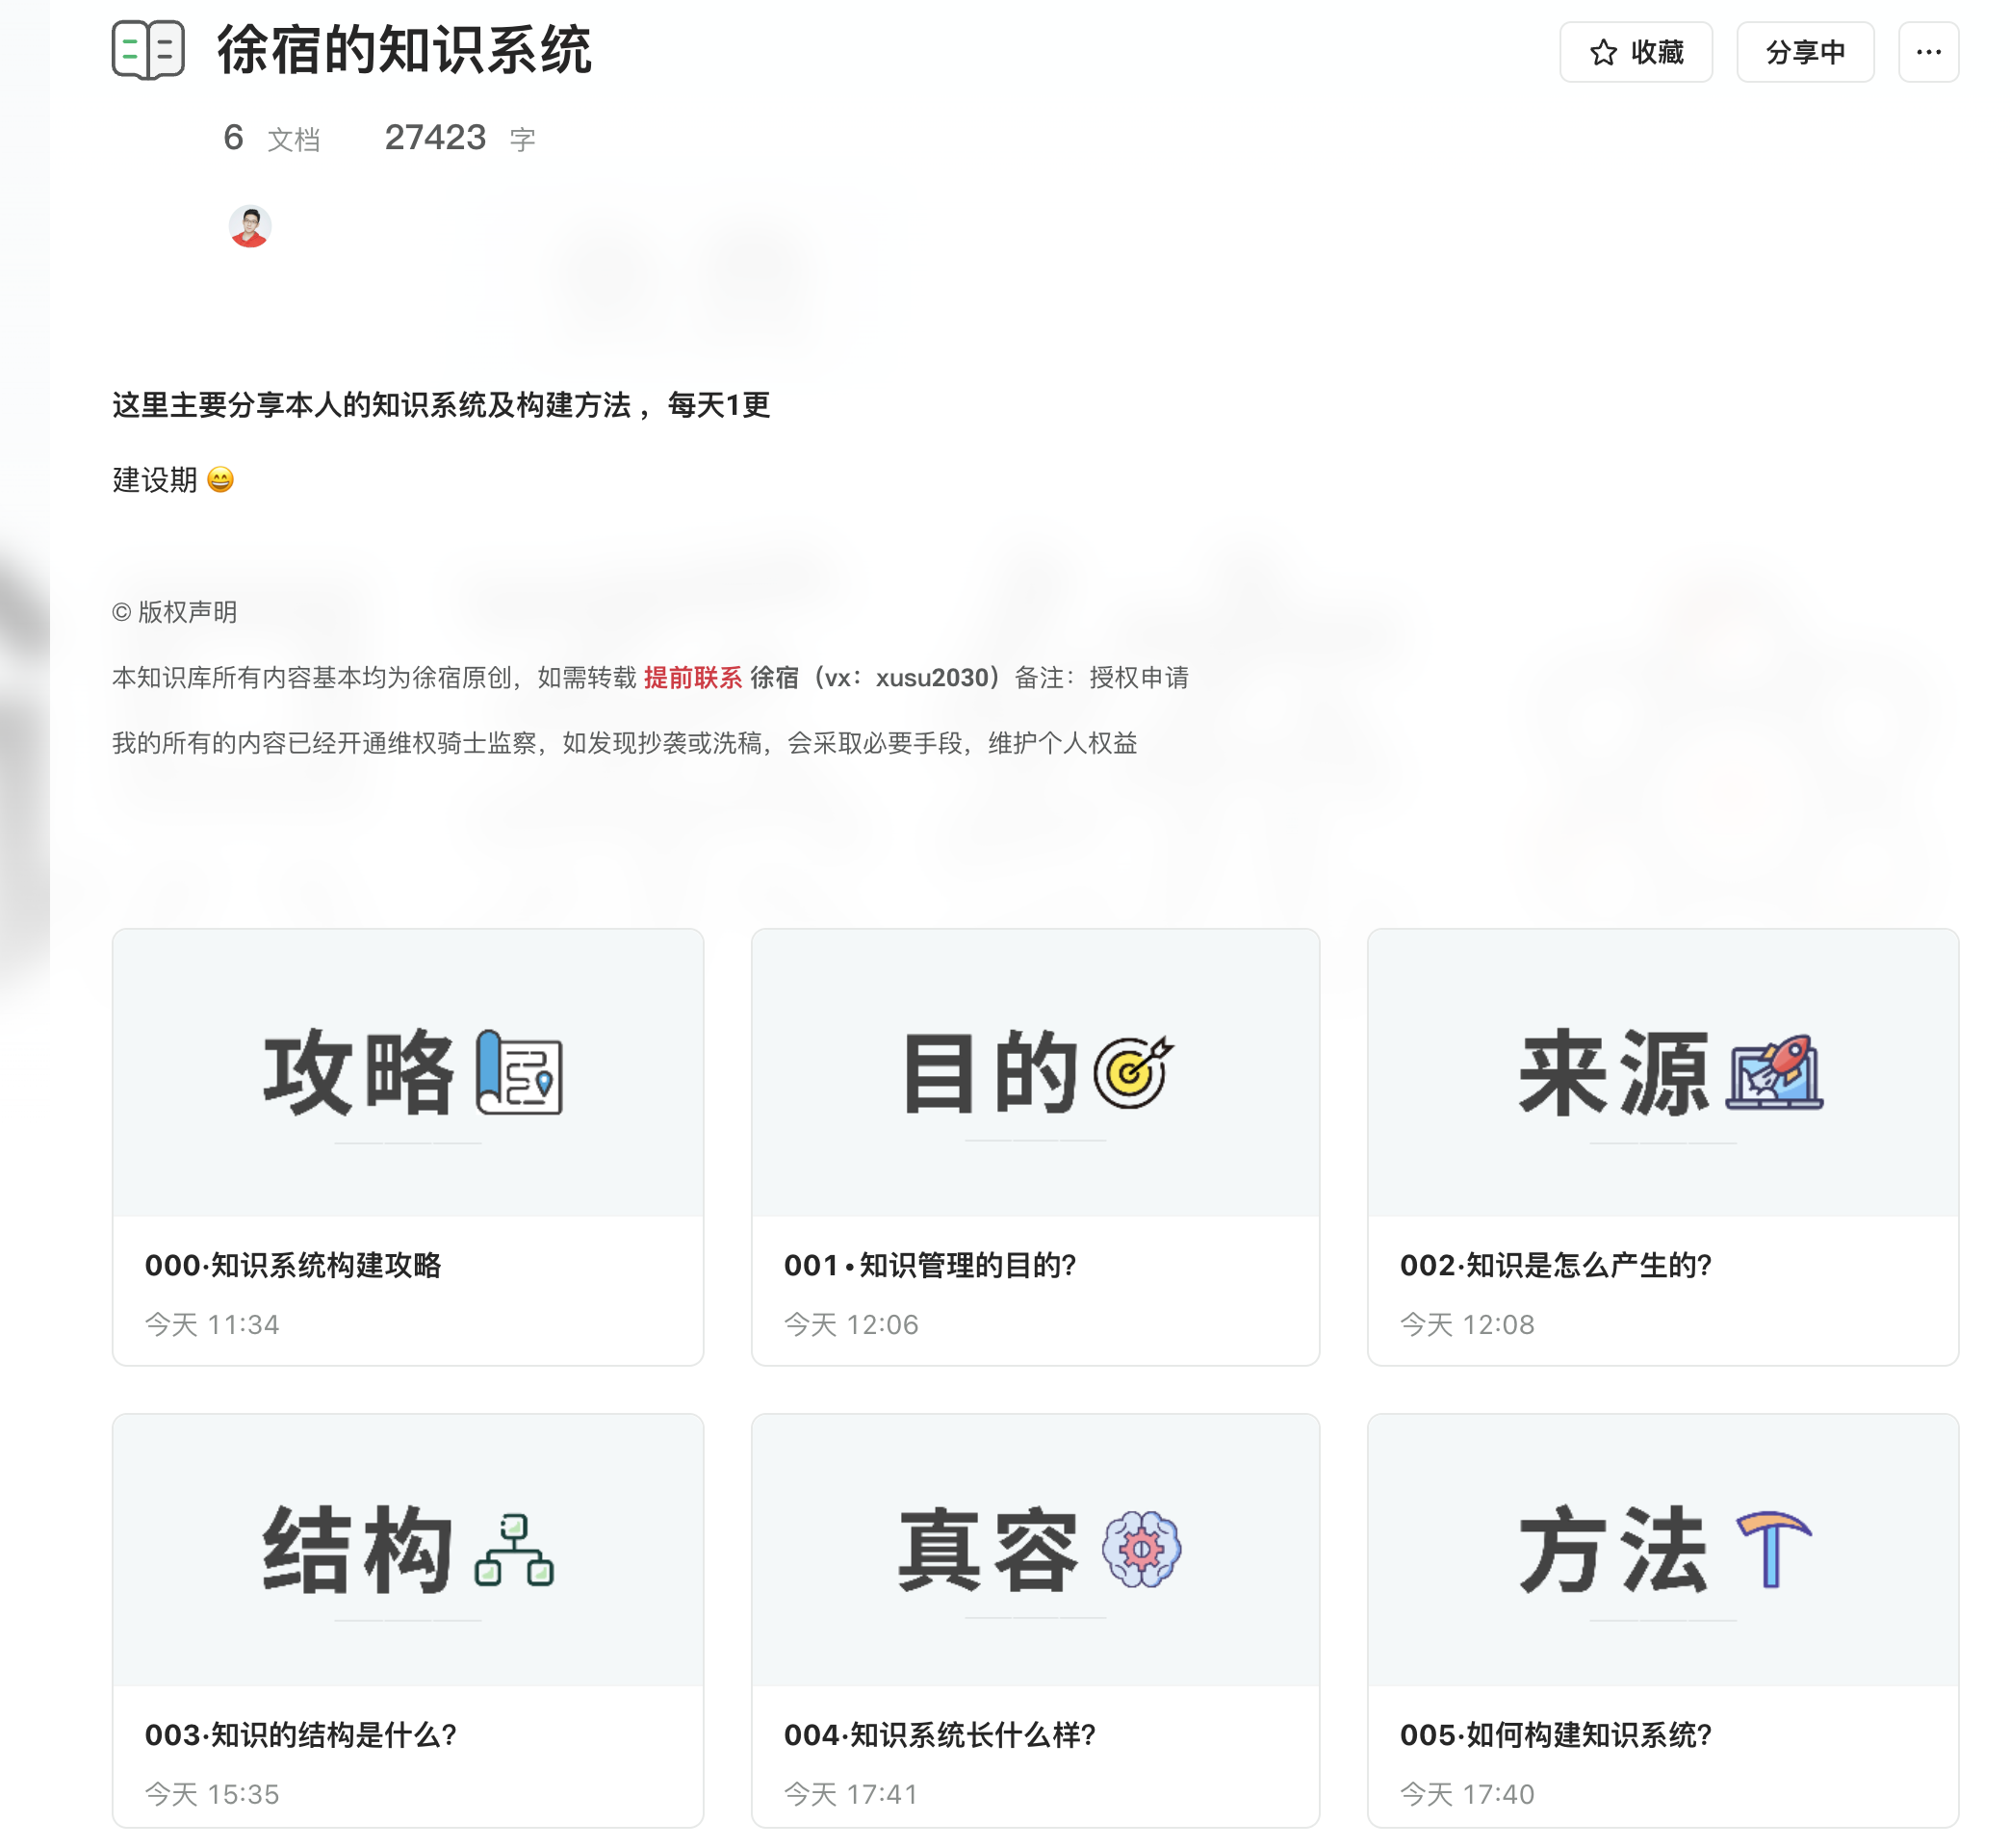
Task: Open document 005·如何构建知识系统?
Action: (1555, 1734)
